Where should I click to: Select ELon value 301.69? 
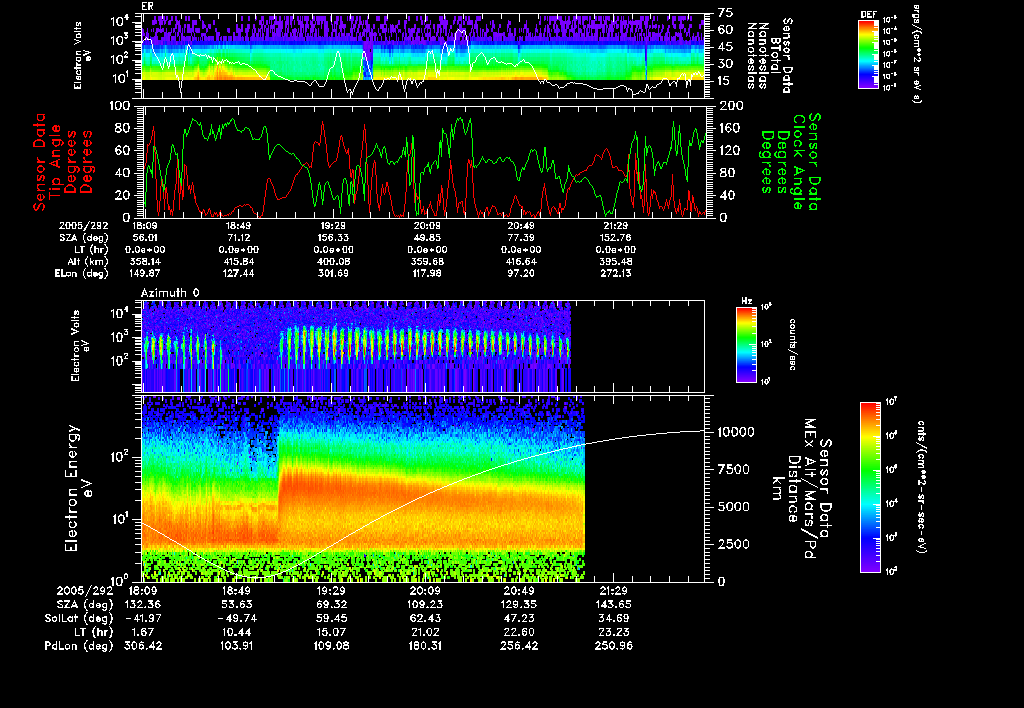click(x=332, y=274)
